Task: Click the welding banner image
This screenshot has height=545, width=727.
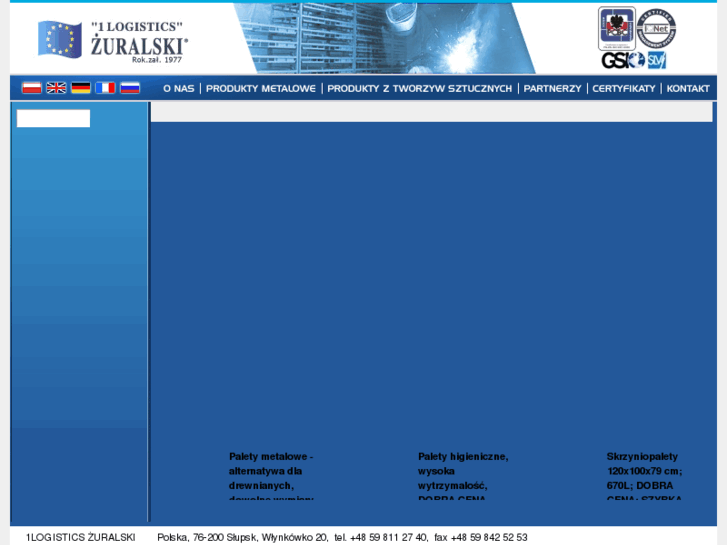Action: click(x=384, y=38)
